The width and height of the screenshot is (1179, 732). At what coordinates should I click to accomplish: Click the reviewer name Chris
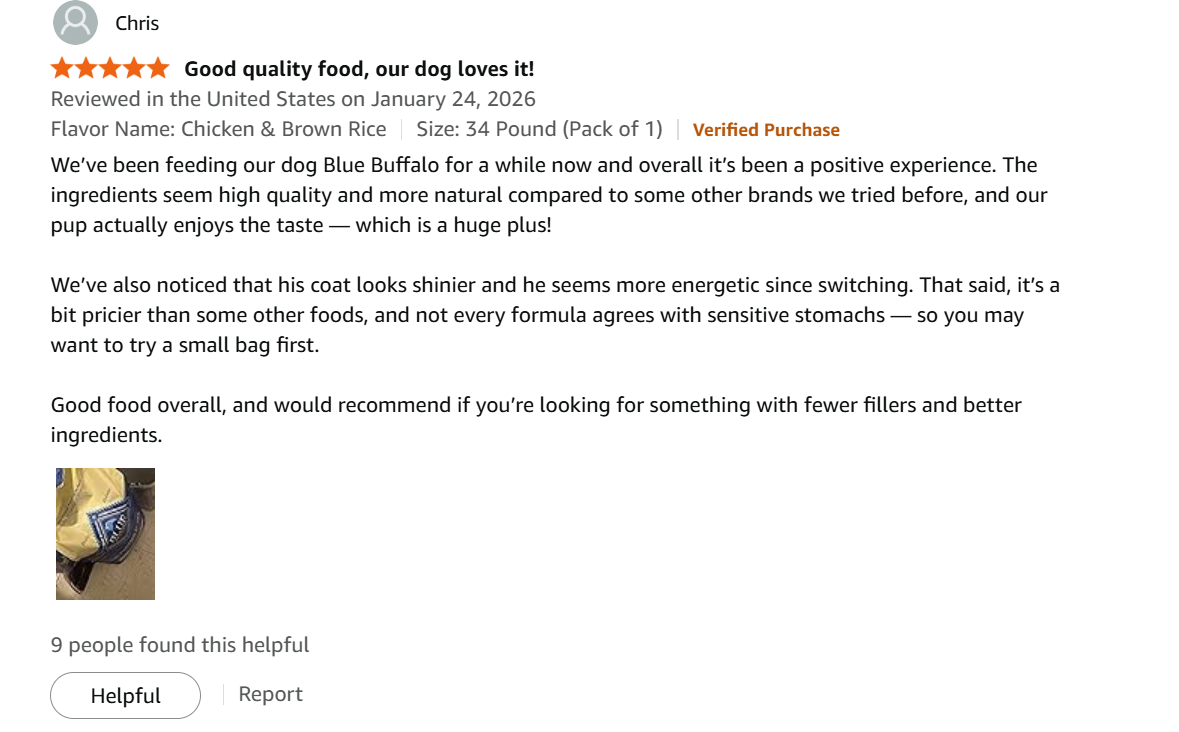pyautogui.click(x=137, y=22)
